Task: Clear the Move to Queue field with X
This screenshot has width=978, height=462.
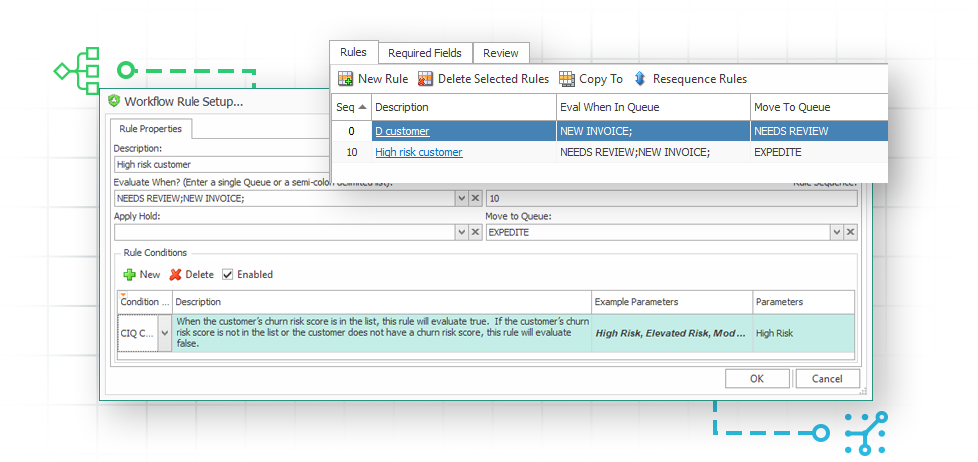Action: (x=851, y=232)
